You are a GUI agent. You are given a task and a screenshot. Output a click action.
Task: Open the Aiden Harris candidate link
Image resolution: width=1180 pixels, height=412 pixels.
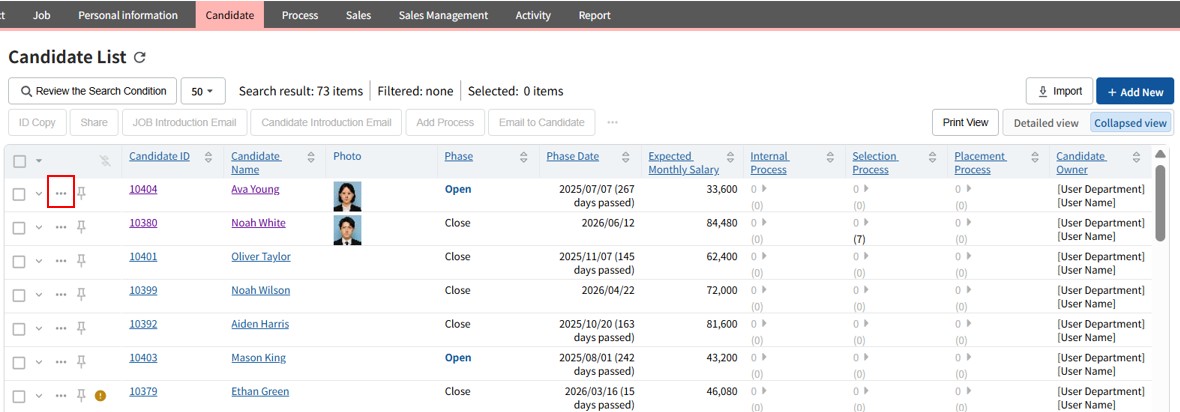click(x=260, y=324)
